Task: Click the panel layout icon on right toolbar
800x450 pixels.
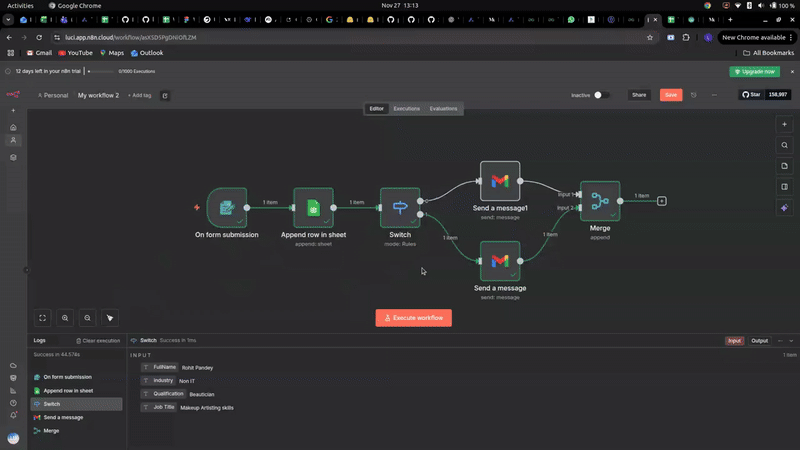Action: (x=784, y=187)
